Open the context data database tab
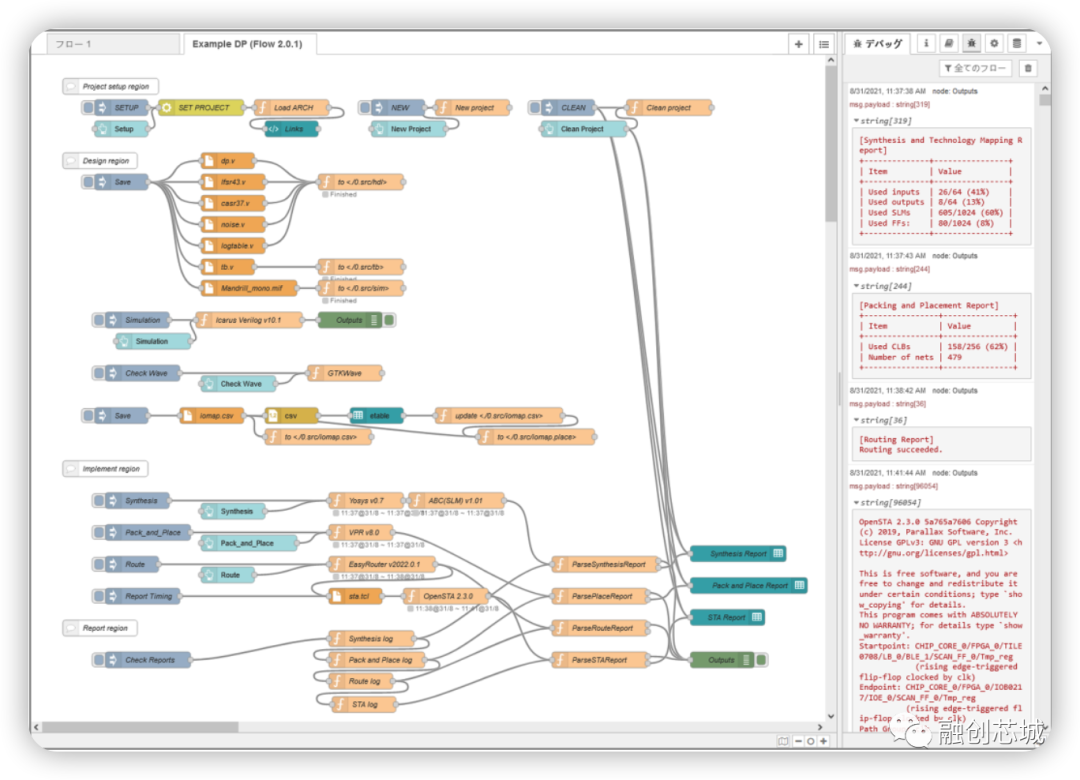Screen dimensions: 1080x780 [x=1017, y=43]
